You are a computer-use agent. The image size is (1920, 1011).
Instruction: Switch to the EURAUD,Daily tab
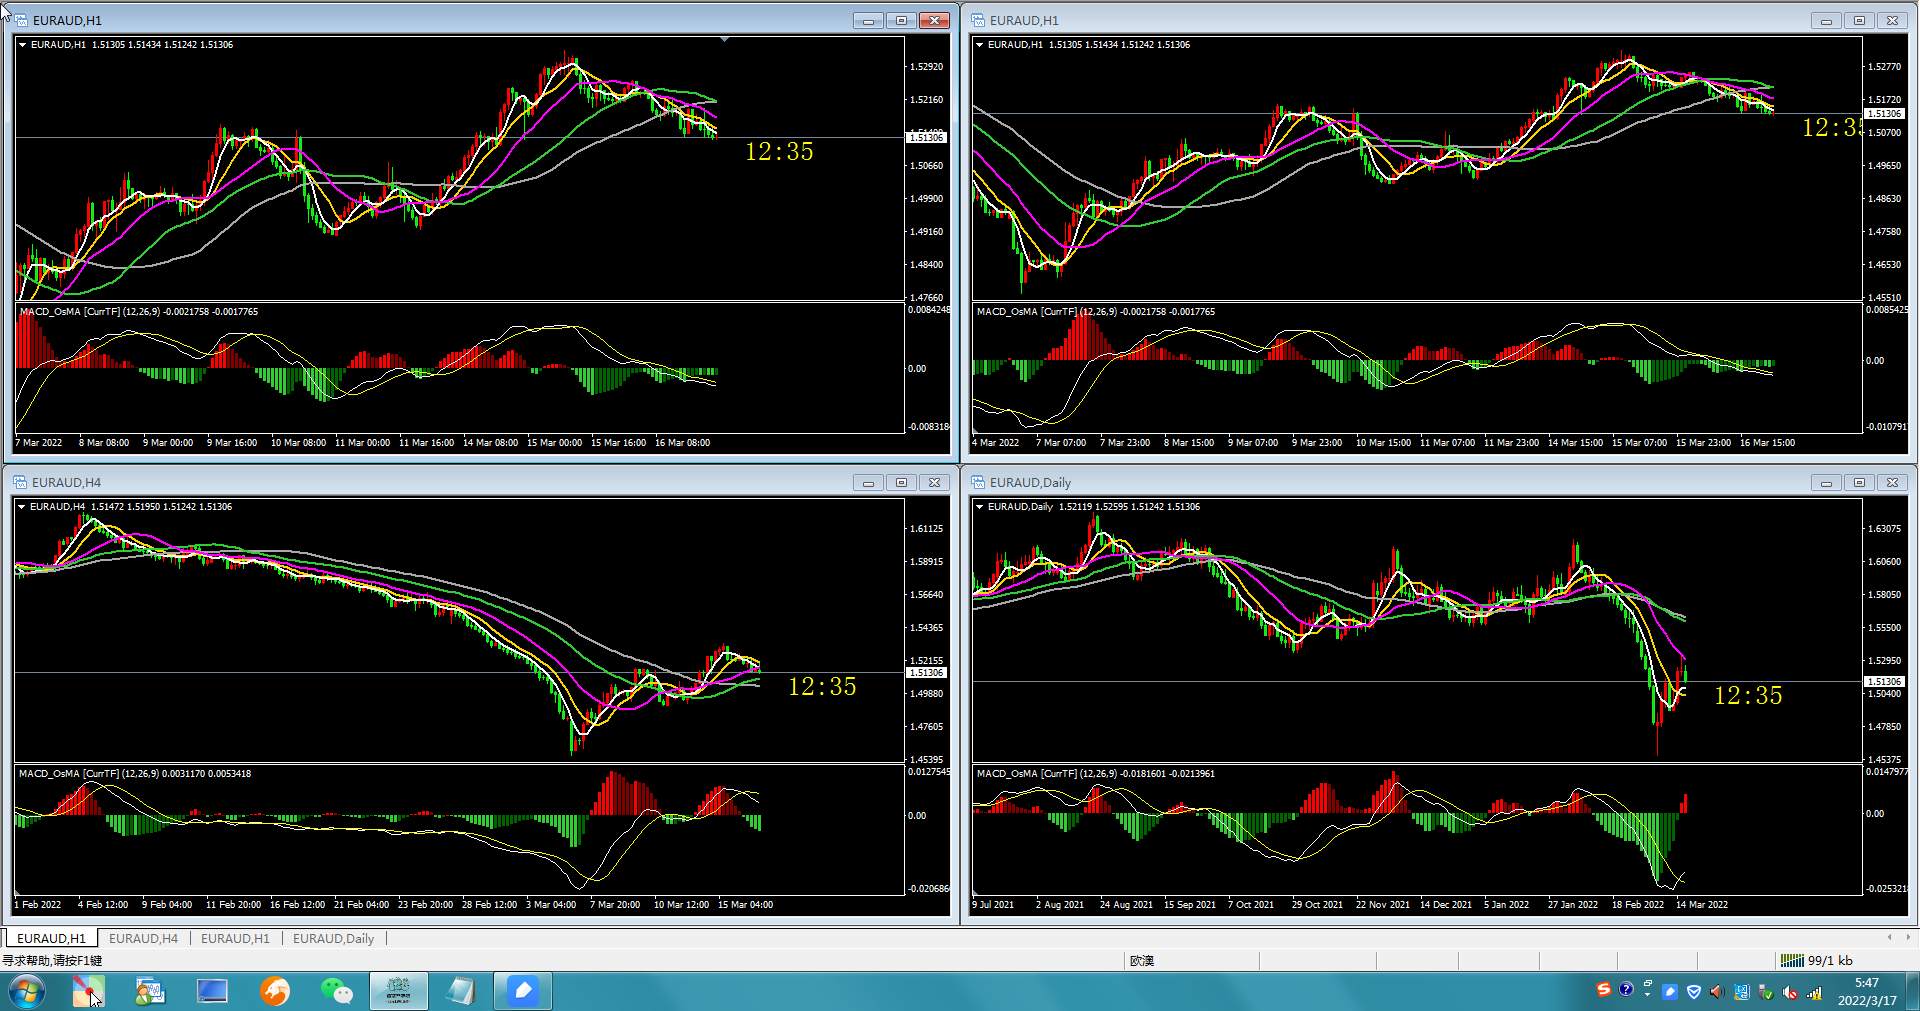(333, 938)
